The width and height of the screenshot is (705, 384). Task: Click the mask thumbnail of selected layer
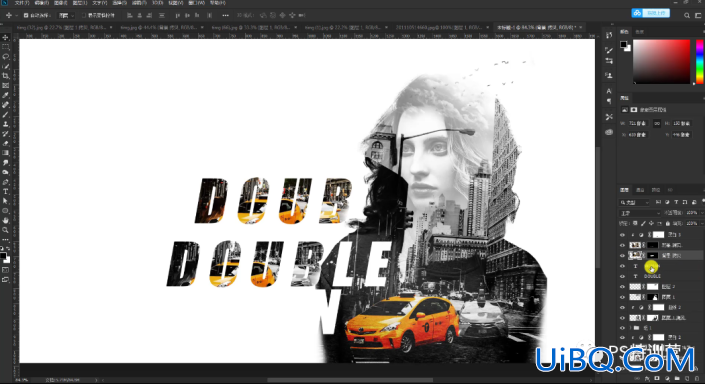click(652, 255)
